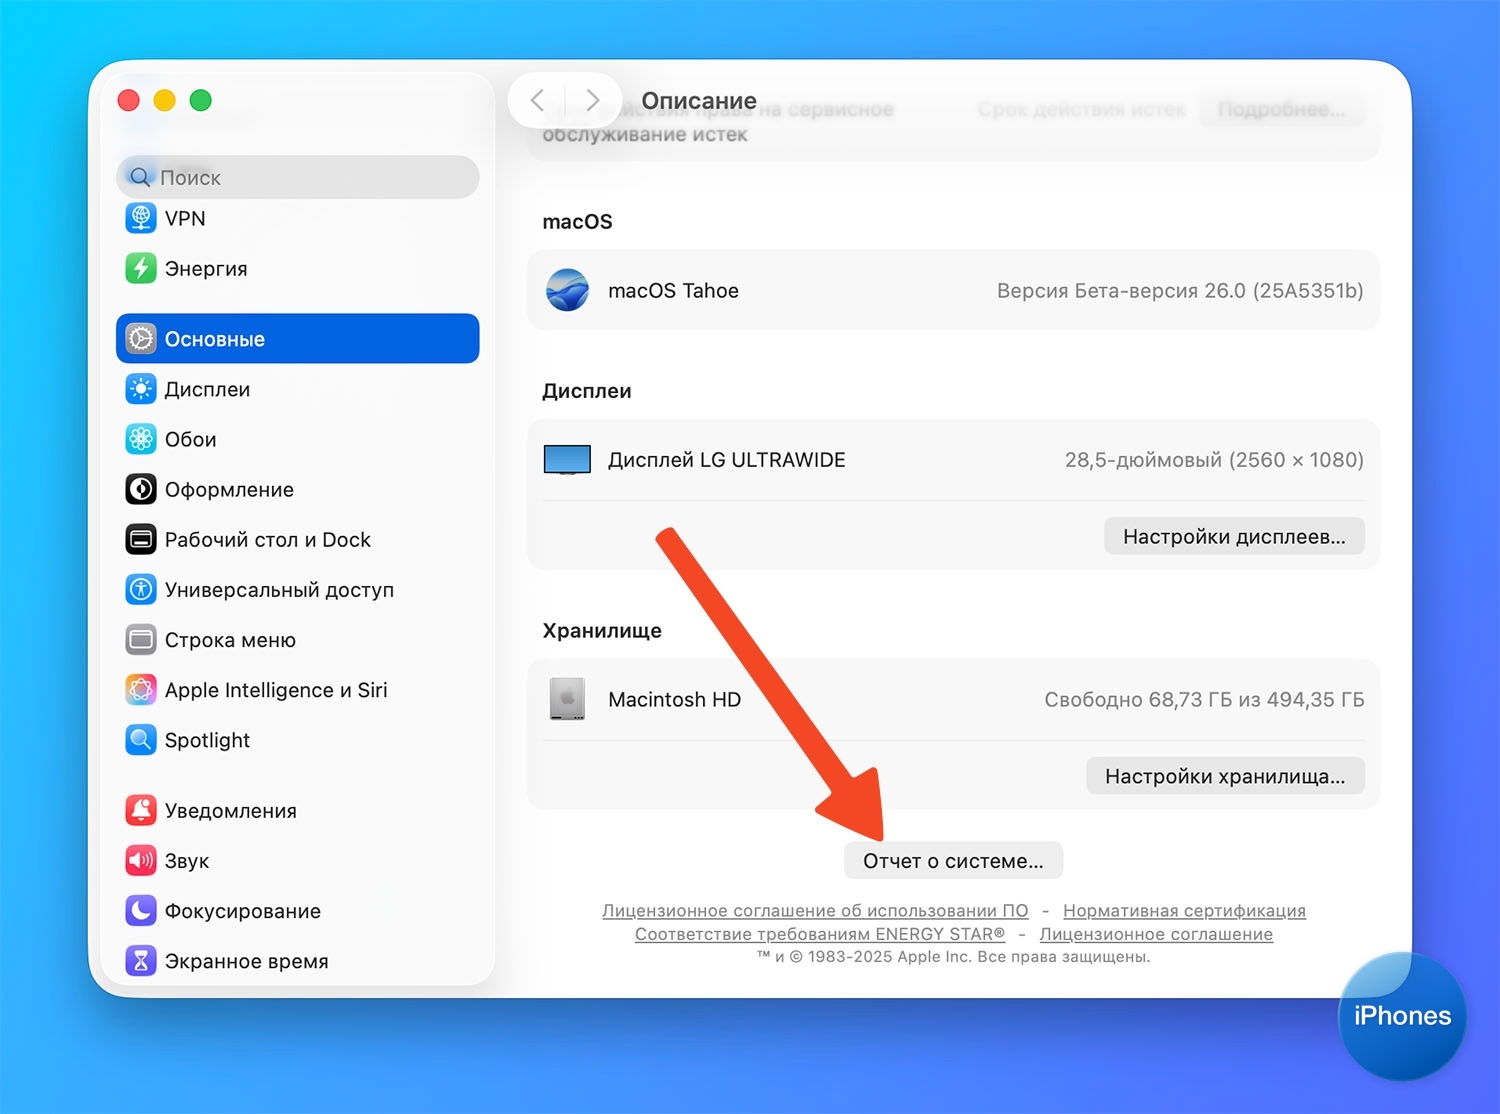Click the Рабочий стол и Dock icon

(x=141, y=539)
